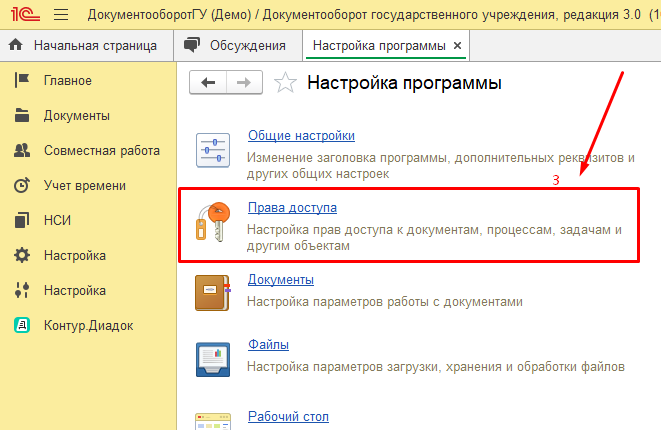Click the Файлы tray icon
661x430 pixels.
(213, 359)
